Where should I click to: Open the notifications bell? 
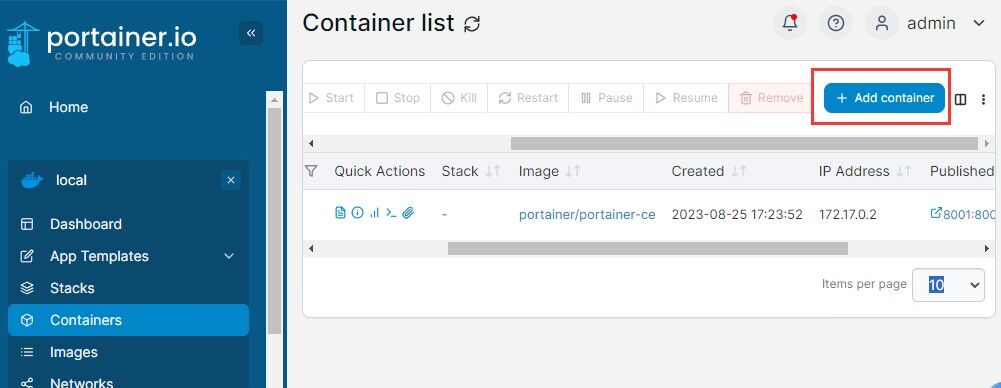(x=790, y=23)
